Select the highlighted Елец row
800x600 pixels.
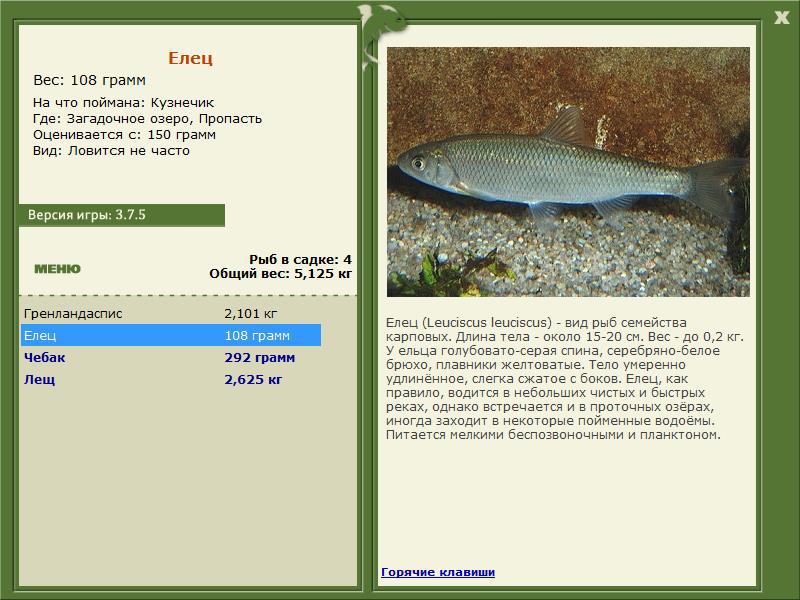click(x=171, y=335)
